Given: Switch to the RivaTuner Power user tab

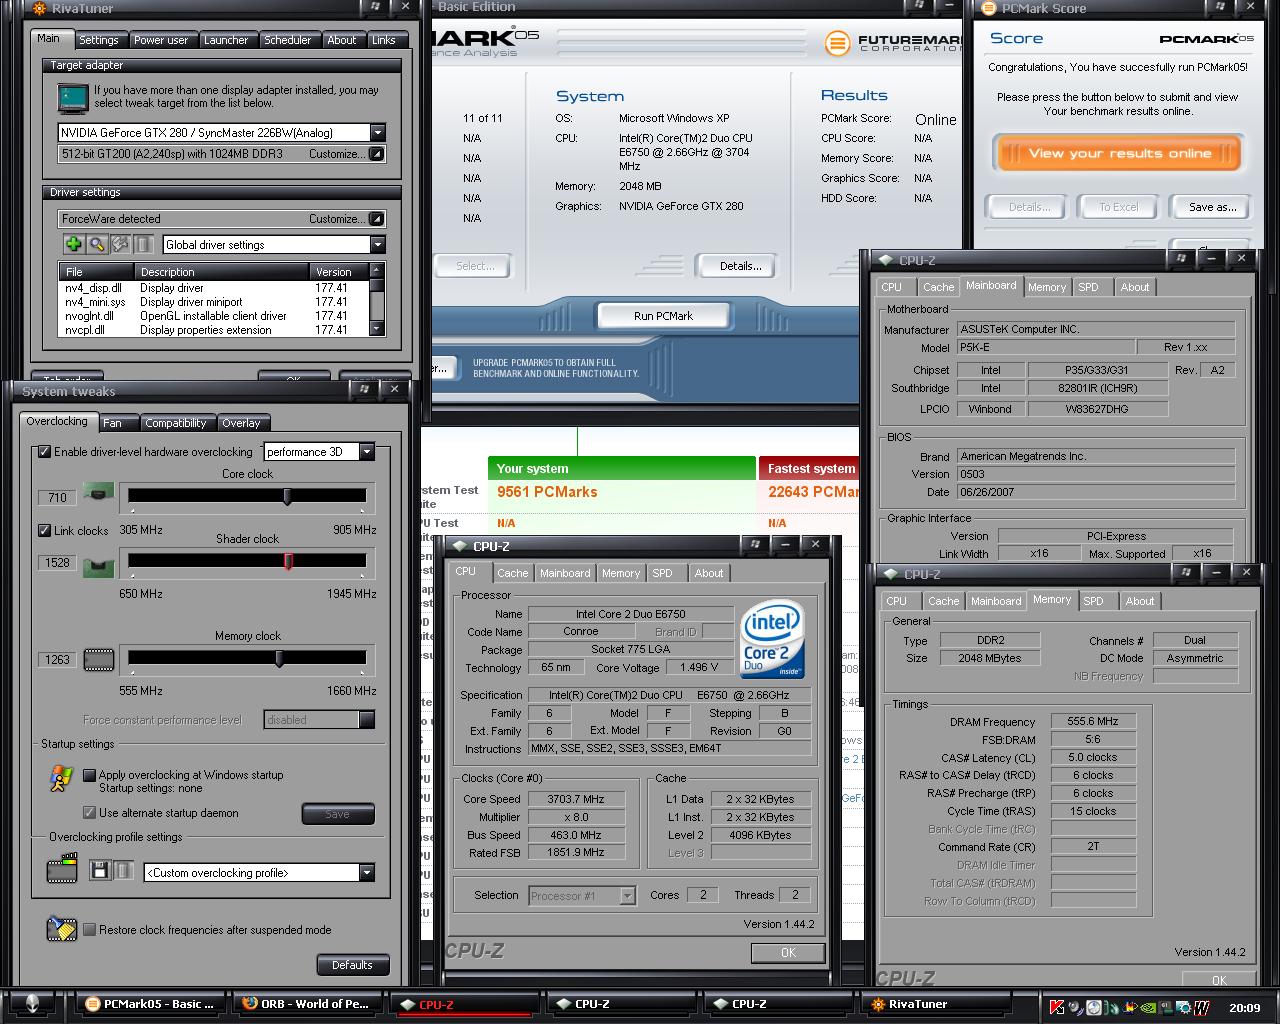Looking at the screenshot, I should coord(161,40).
